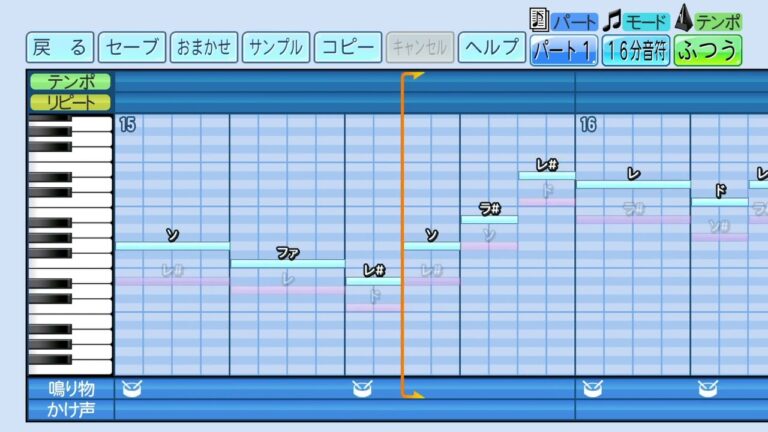768x432 pixels.
Task: Click the orange playhead top marker
Action: [x=413, y=76]
